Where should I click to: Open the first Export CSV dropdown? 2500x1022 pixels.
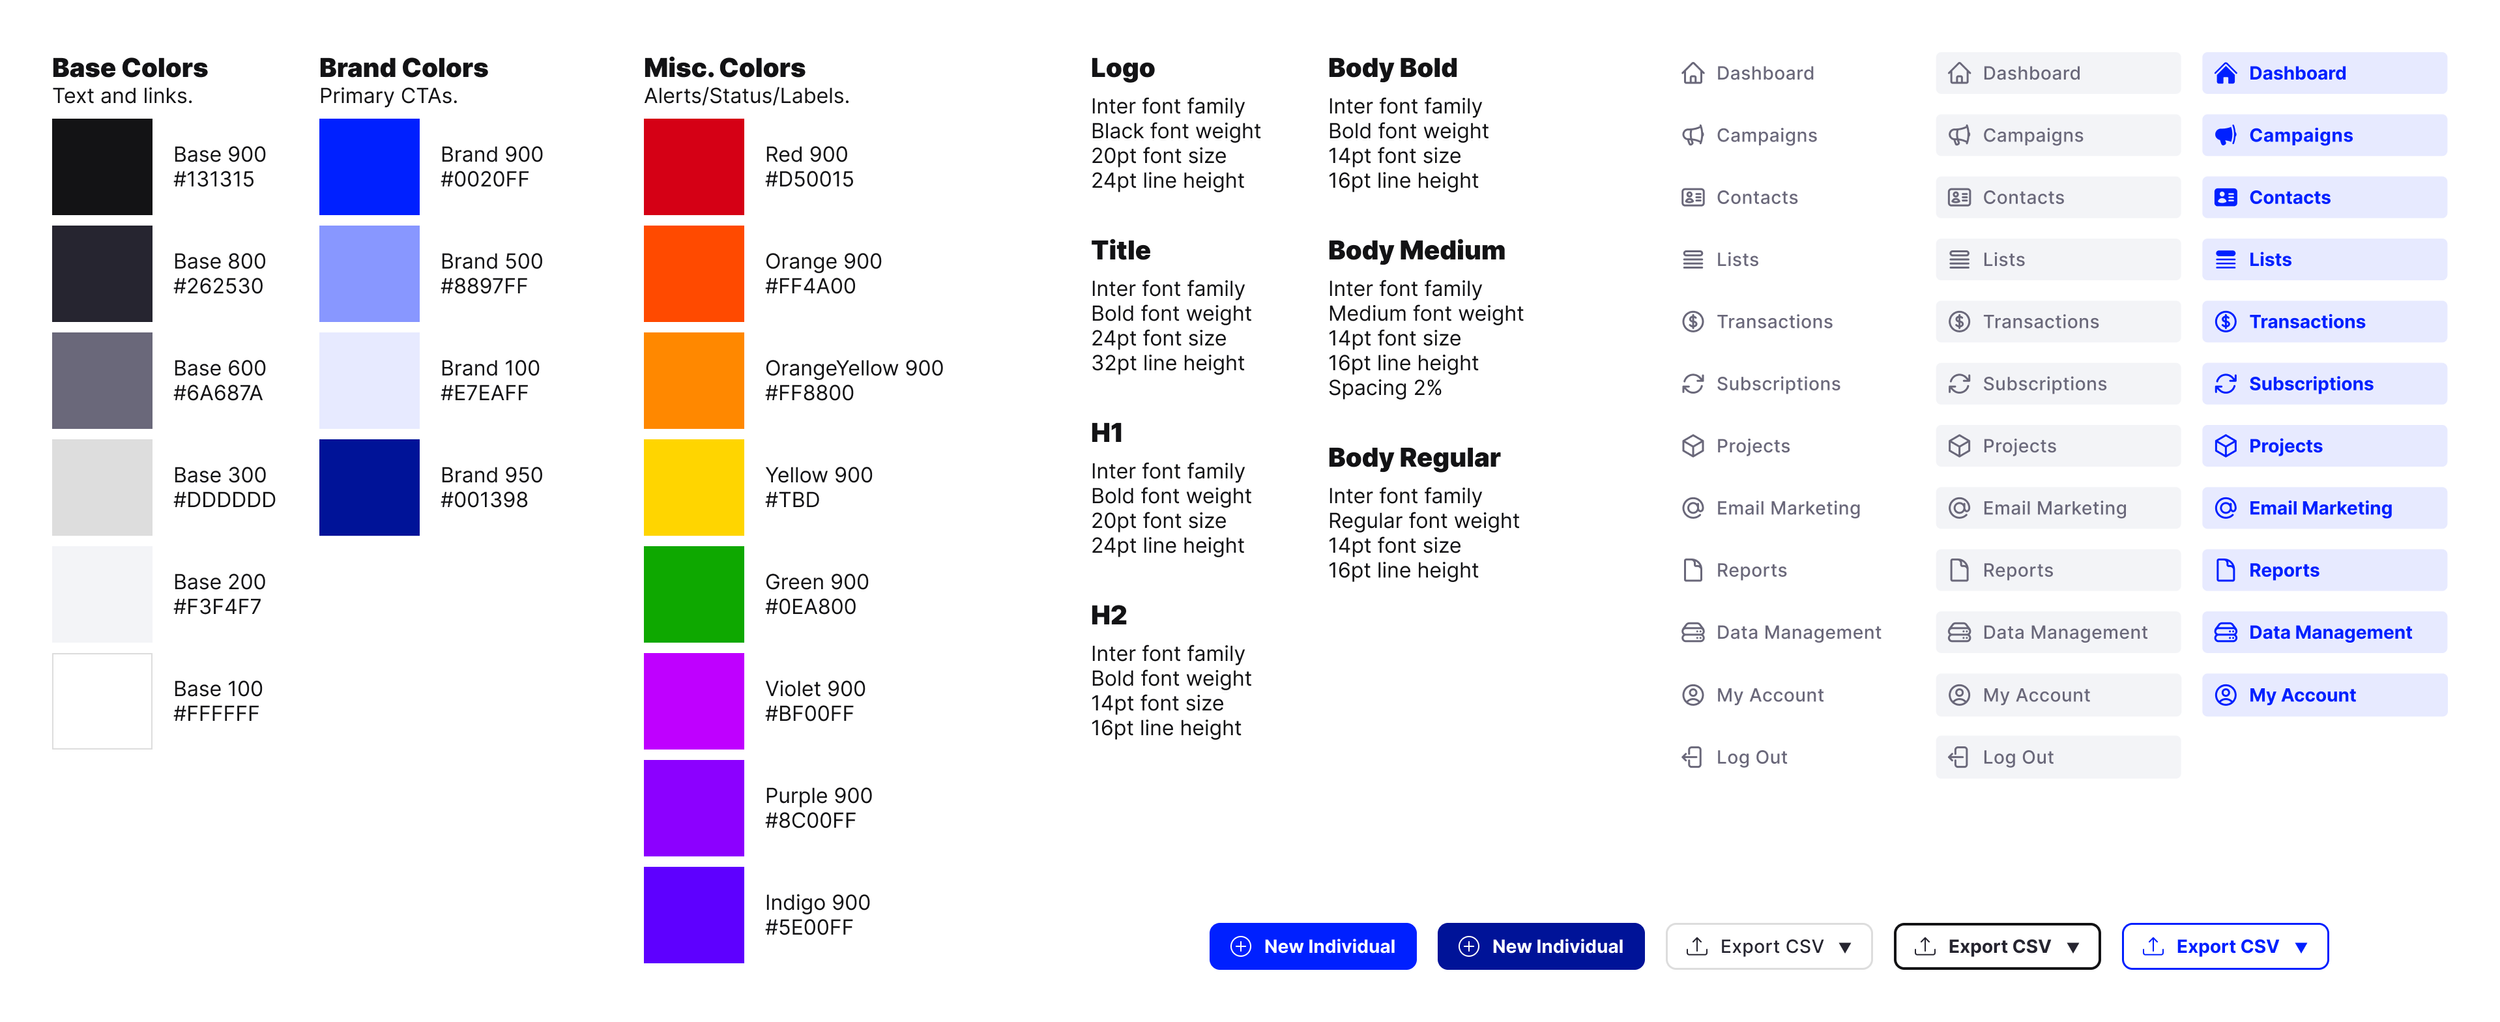[1768, 946]
